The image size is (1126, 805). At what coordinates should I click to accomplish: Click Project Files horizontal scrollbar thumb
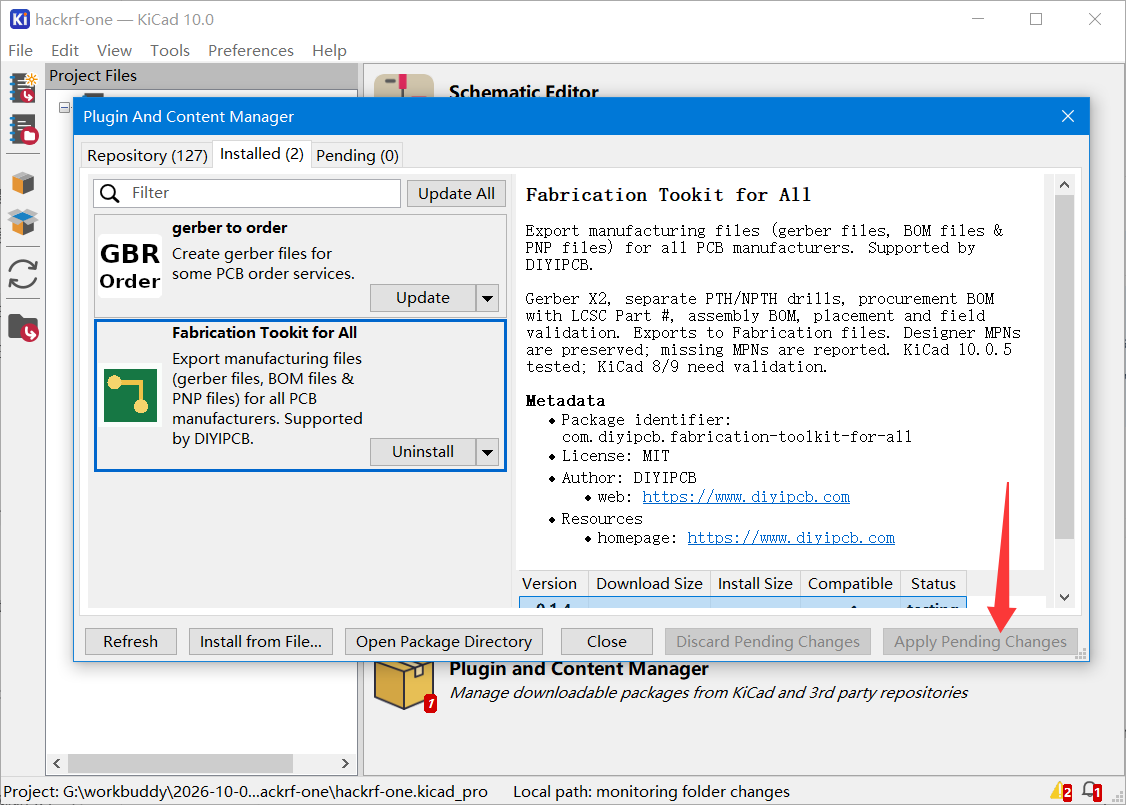pos(180,763)
